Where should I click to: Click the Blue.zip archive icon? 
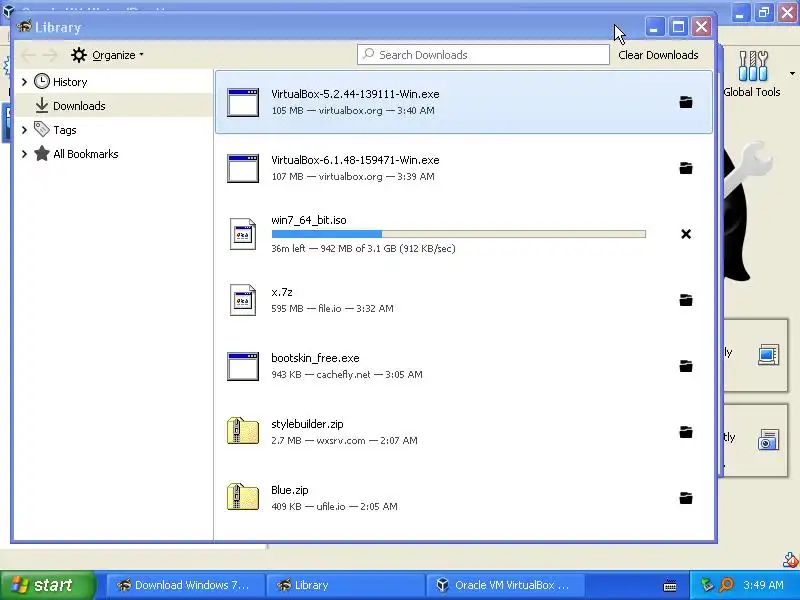243,497
